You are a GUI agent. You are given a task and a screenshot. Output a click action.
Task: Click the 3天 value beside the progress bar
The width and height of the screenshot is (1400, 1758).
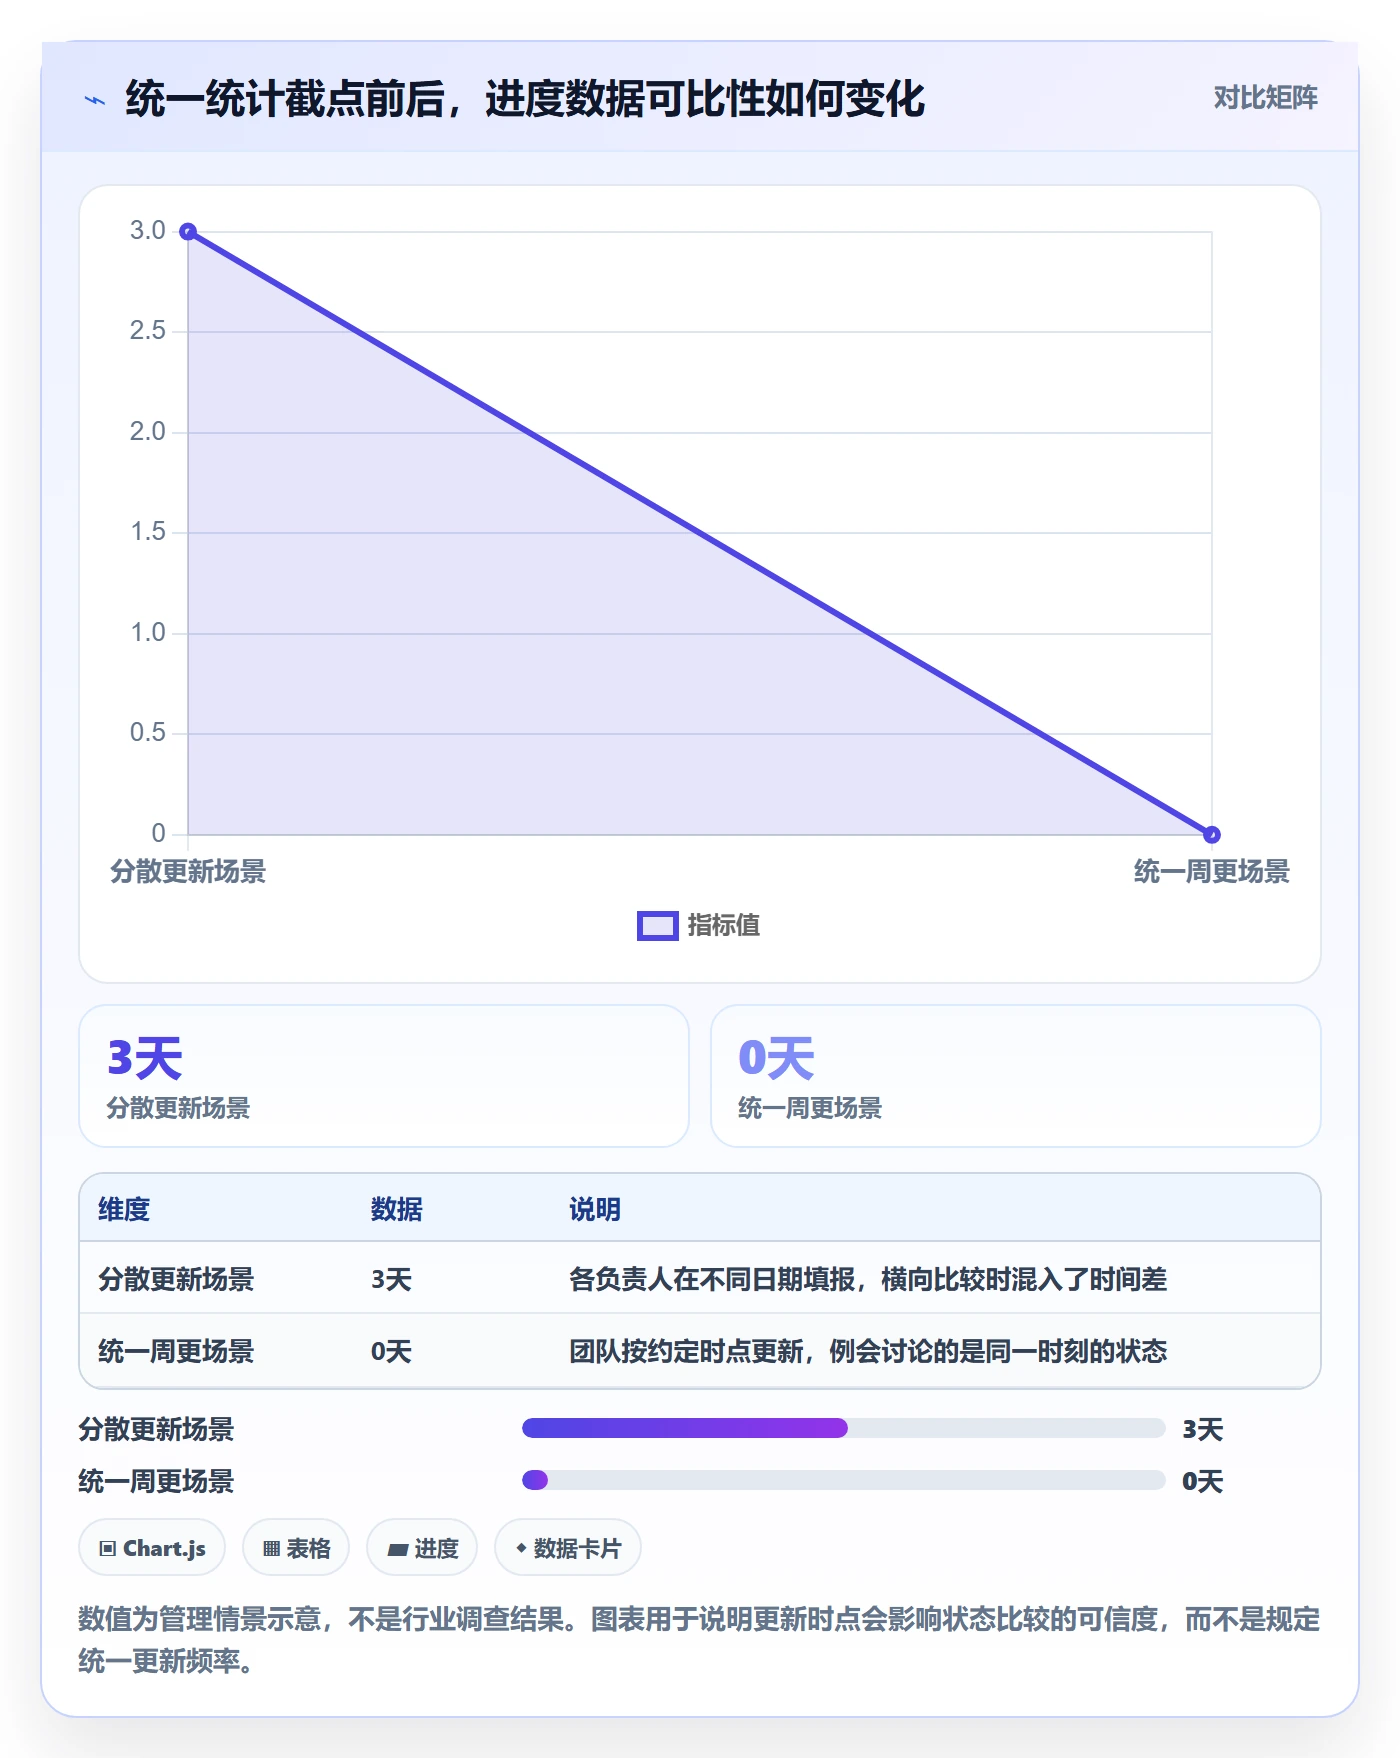[1203, 1429]
